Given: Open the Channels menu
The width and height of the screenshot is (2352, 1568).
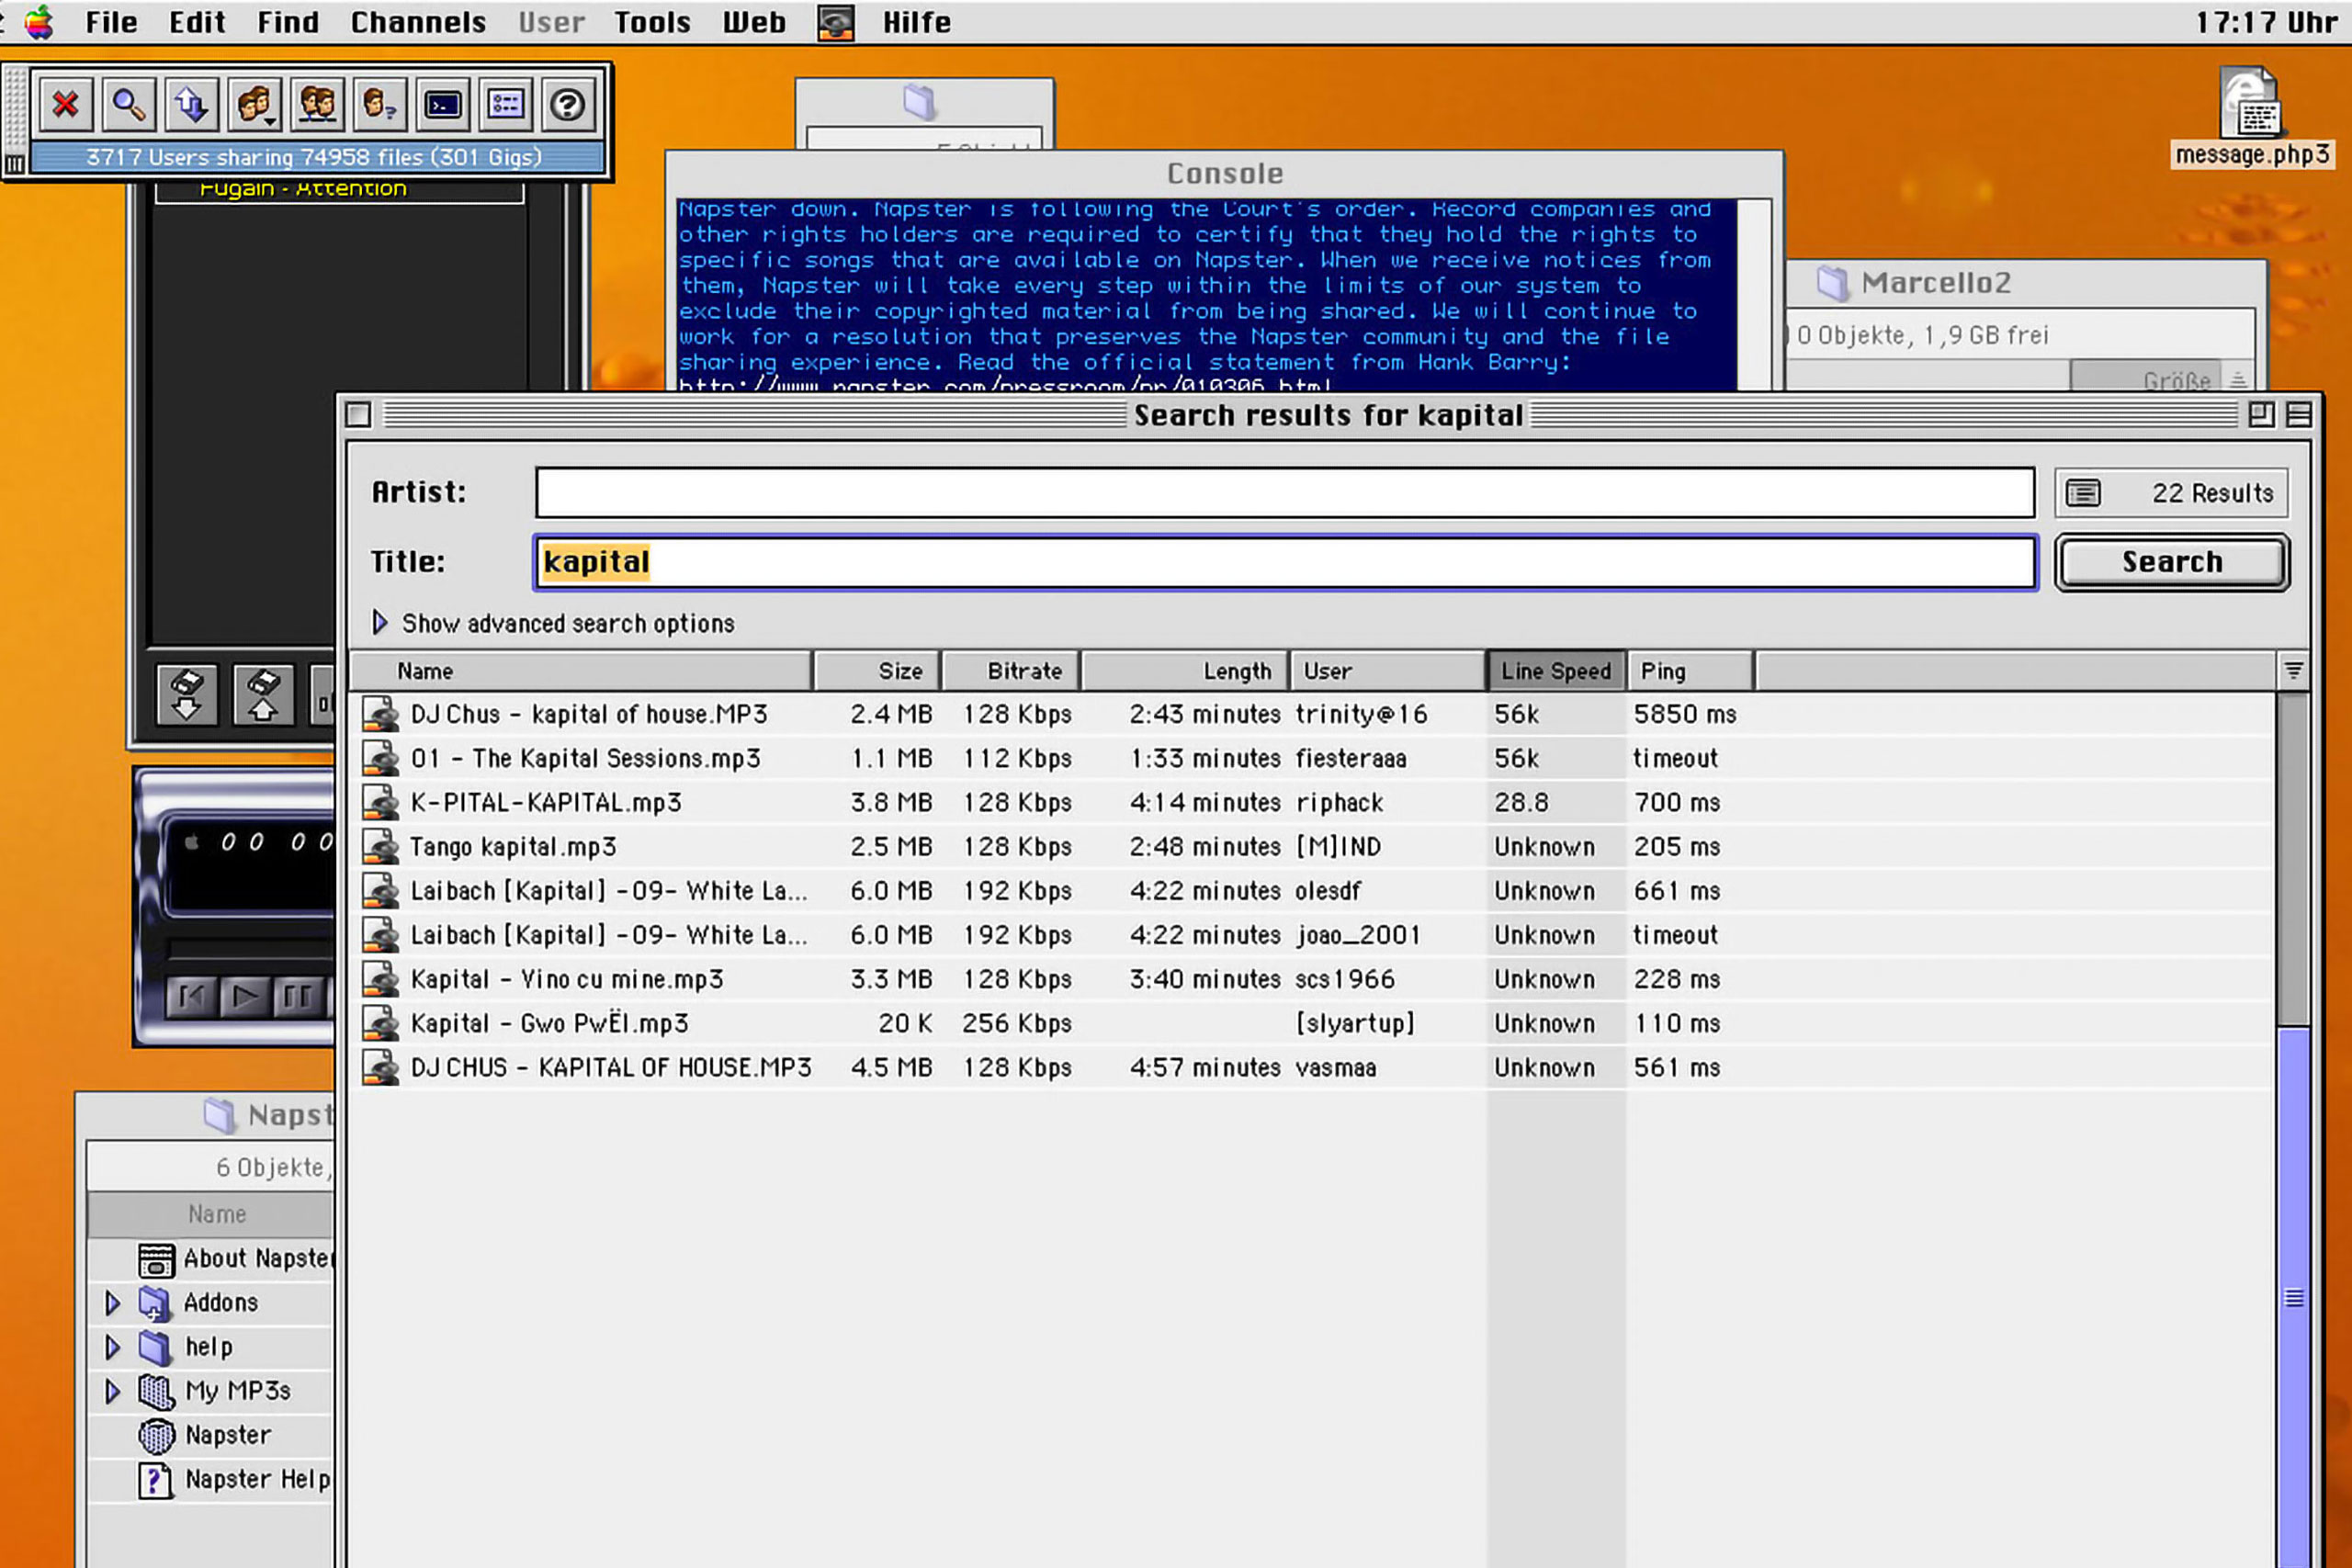Looking at the screenshot, I should click(x=418, y=22).
